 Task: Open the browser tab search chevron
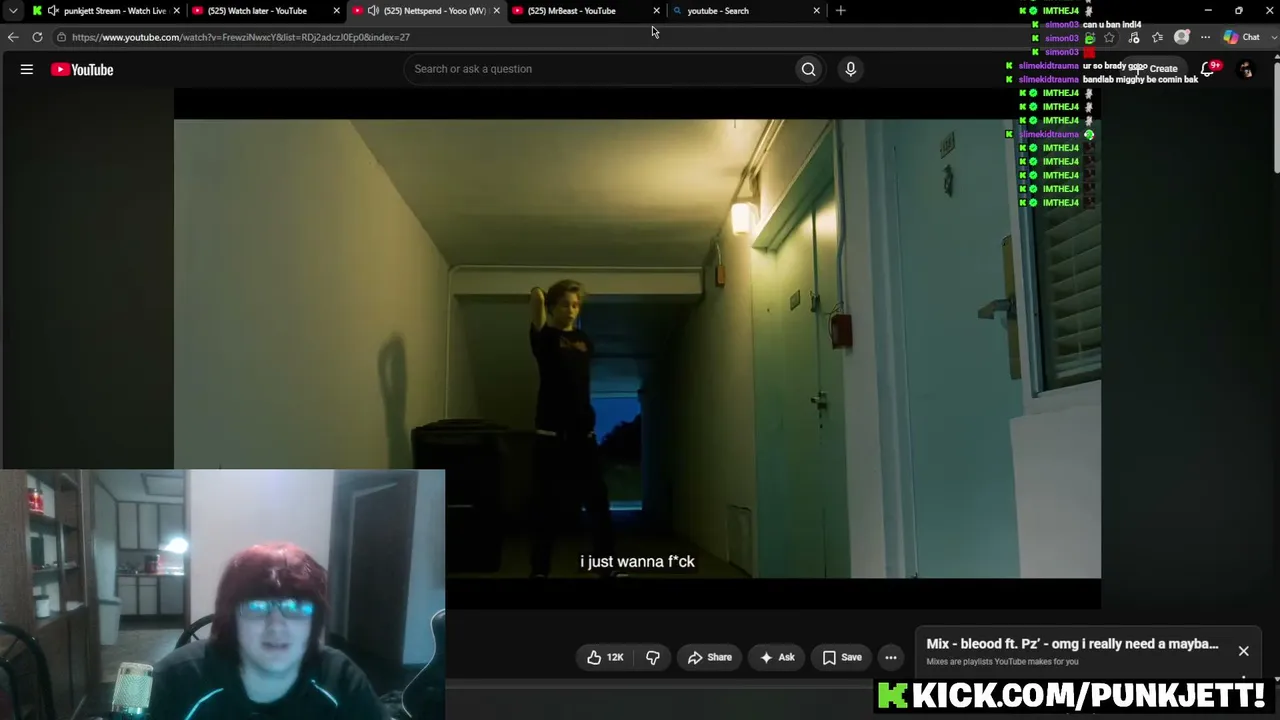coord(13,11)
